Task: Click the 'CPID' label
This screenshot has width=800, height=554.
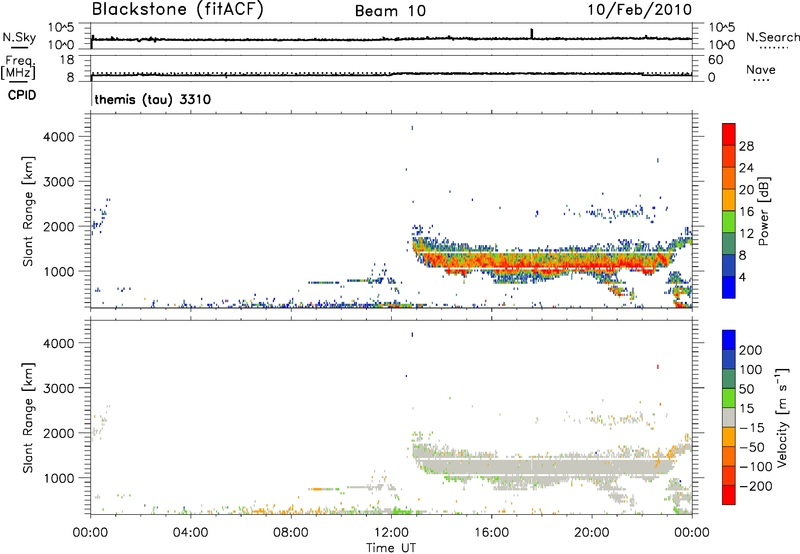Action: tap(22, 95)
